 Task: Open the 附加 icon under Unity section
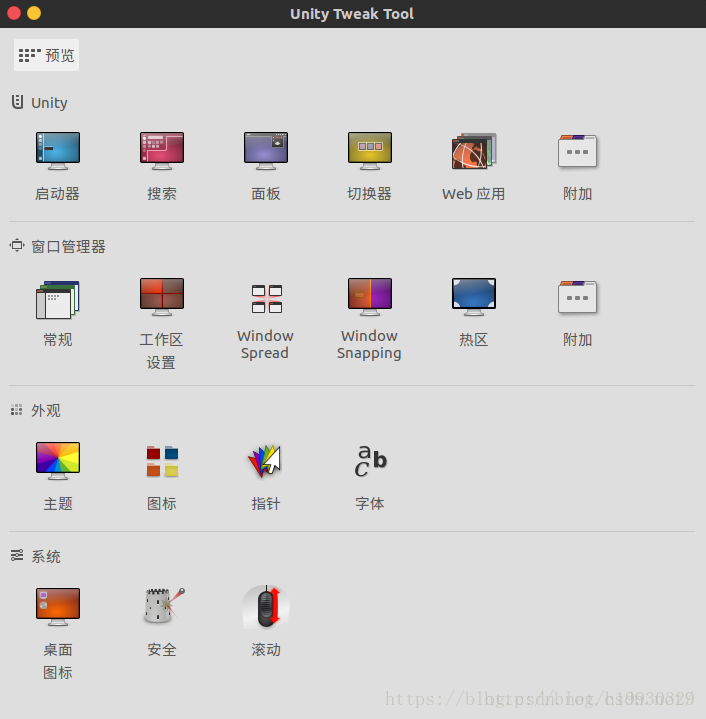click(x=577, y=151)
